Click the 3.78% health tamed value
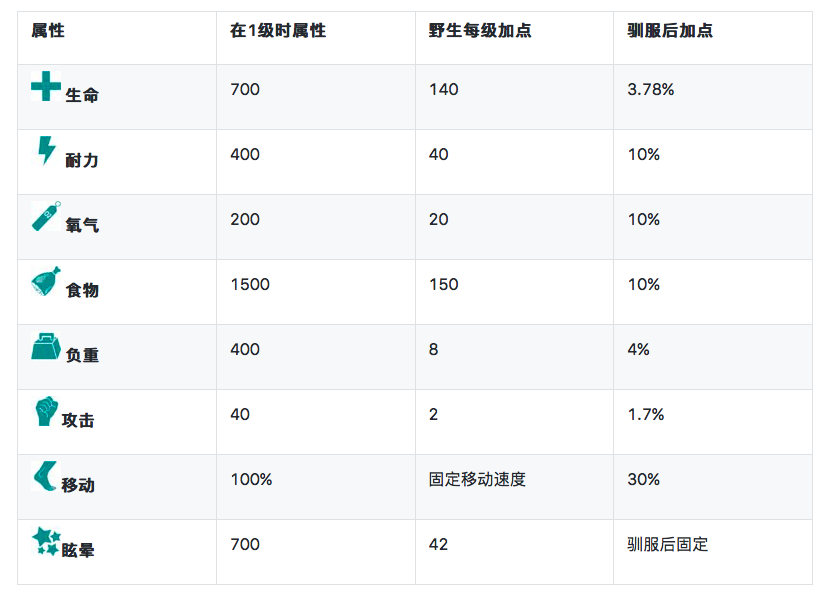Screen dimensions: 830x596 tap(650, 90)
